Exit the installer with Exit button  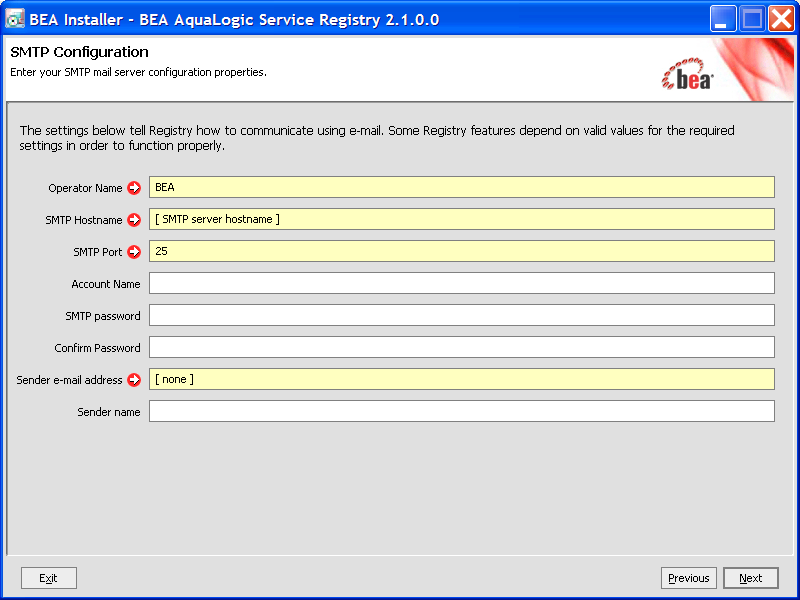click(x=49, y=578)
